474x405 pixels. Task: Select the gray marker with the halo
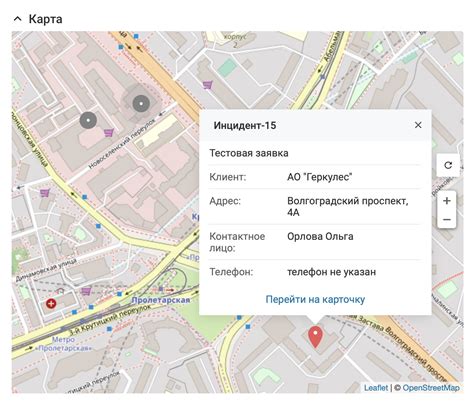(x=141, y=103)
